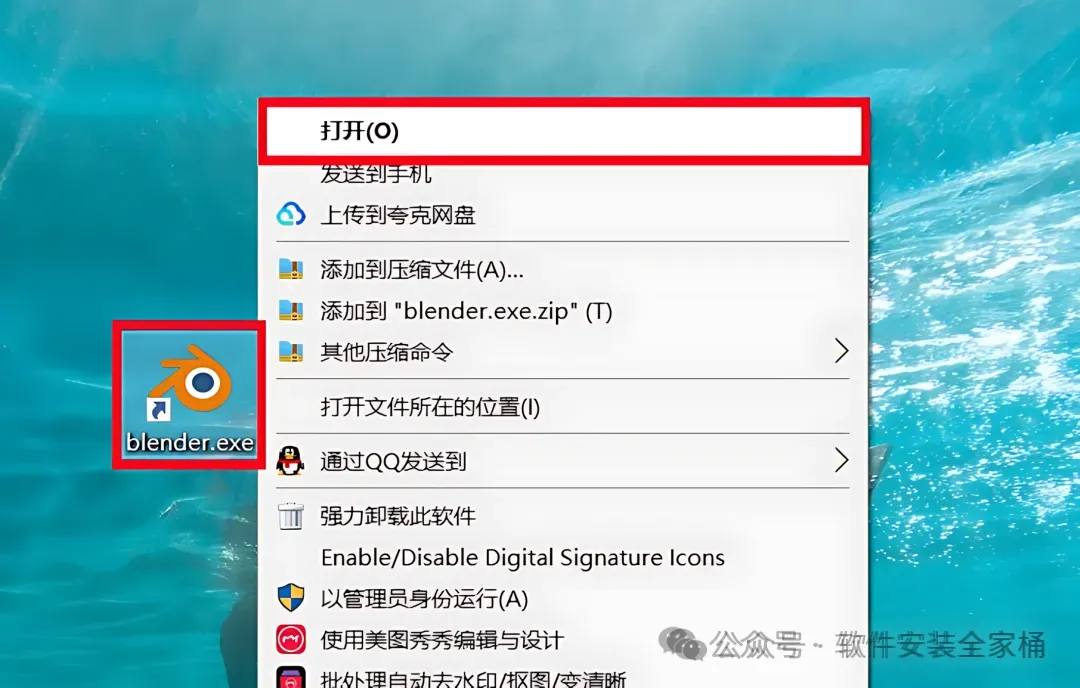The image size is (1080, 688).
Task: Click the red Meitu Xiuxiu icon
Action: tap(291, 640)
